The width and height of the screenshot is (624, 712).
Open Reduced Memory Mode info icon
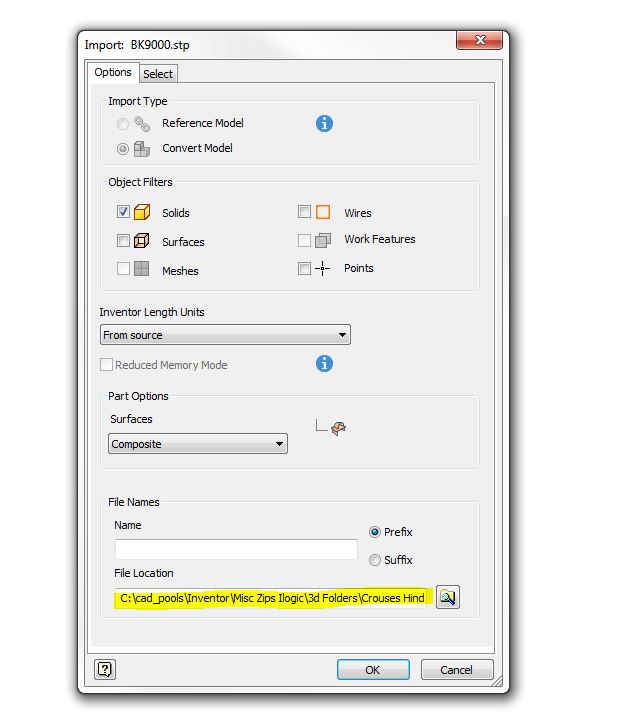[324, 363]
